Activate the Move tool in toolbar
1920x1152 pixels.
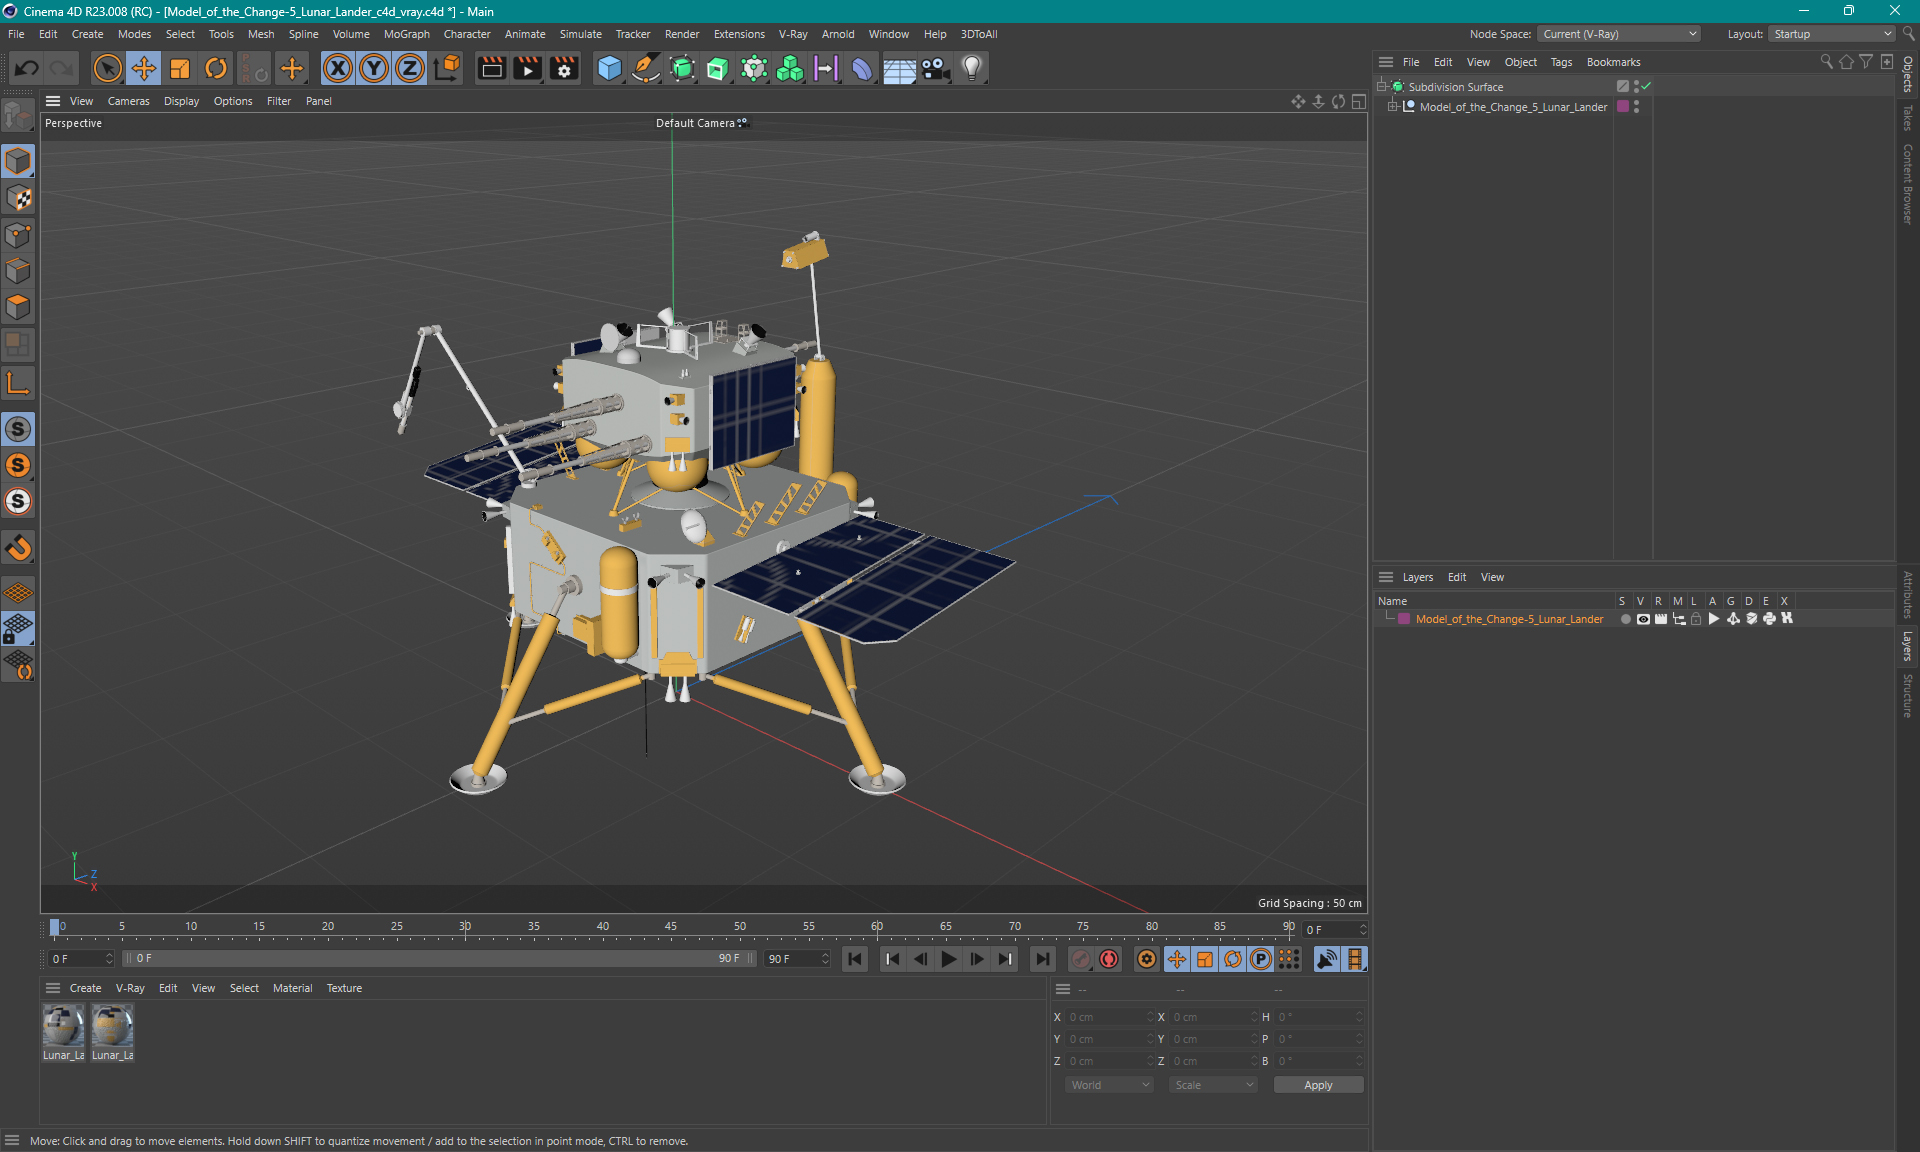pos(144,68)
